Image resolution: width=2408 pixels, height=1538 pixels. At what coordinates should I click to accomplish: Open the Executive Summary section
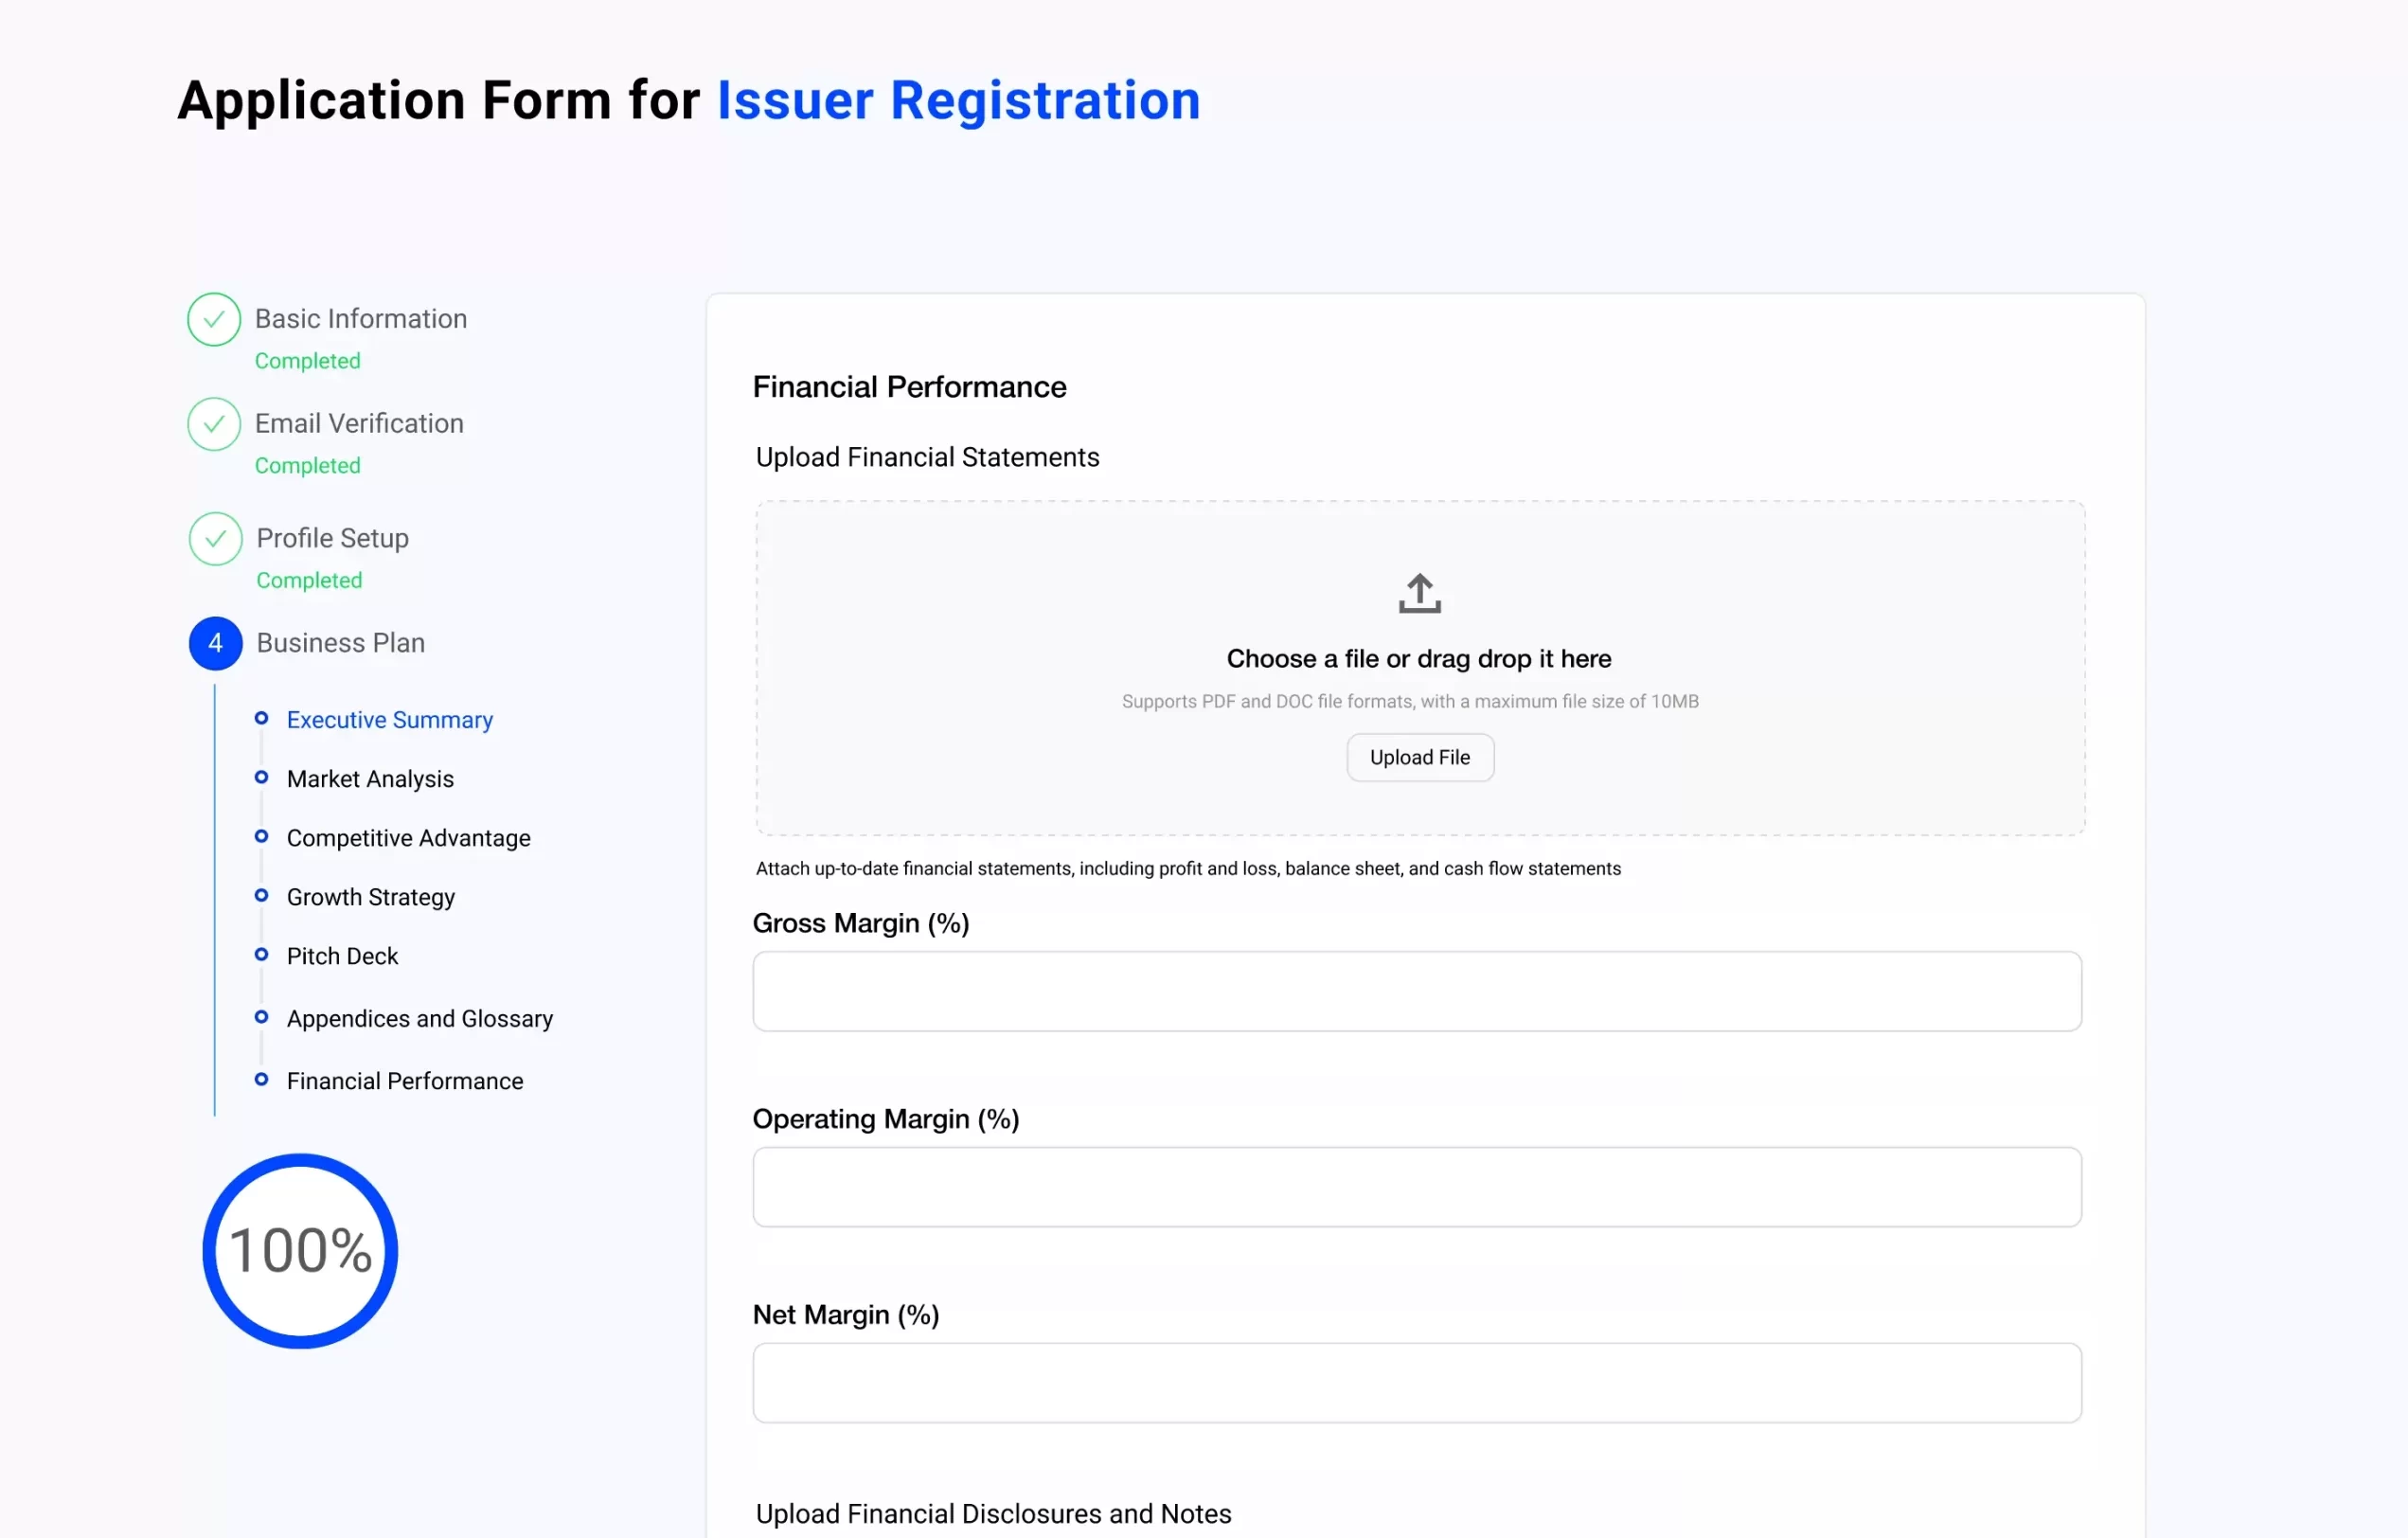(x=389, y=720)
